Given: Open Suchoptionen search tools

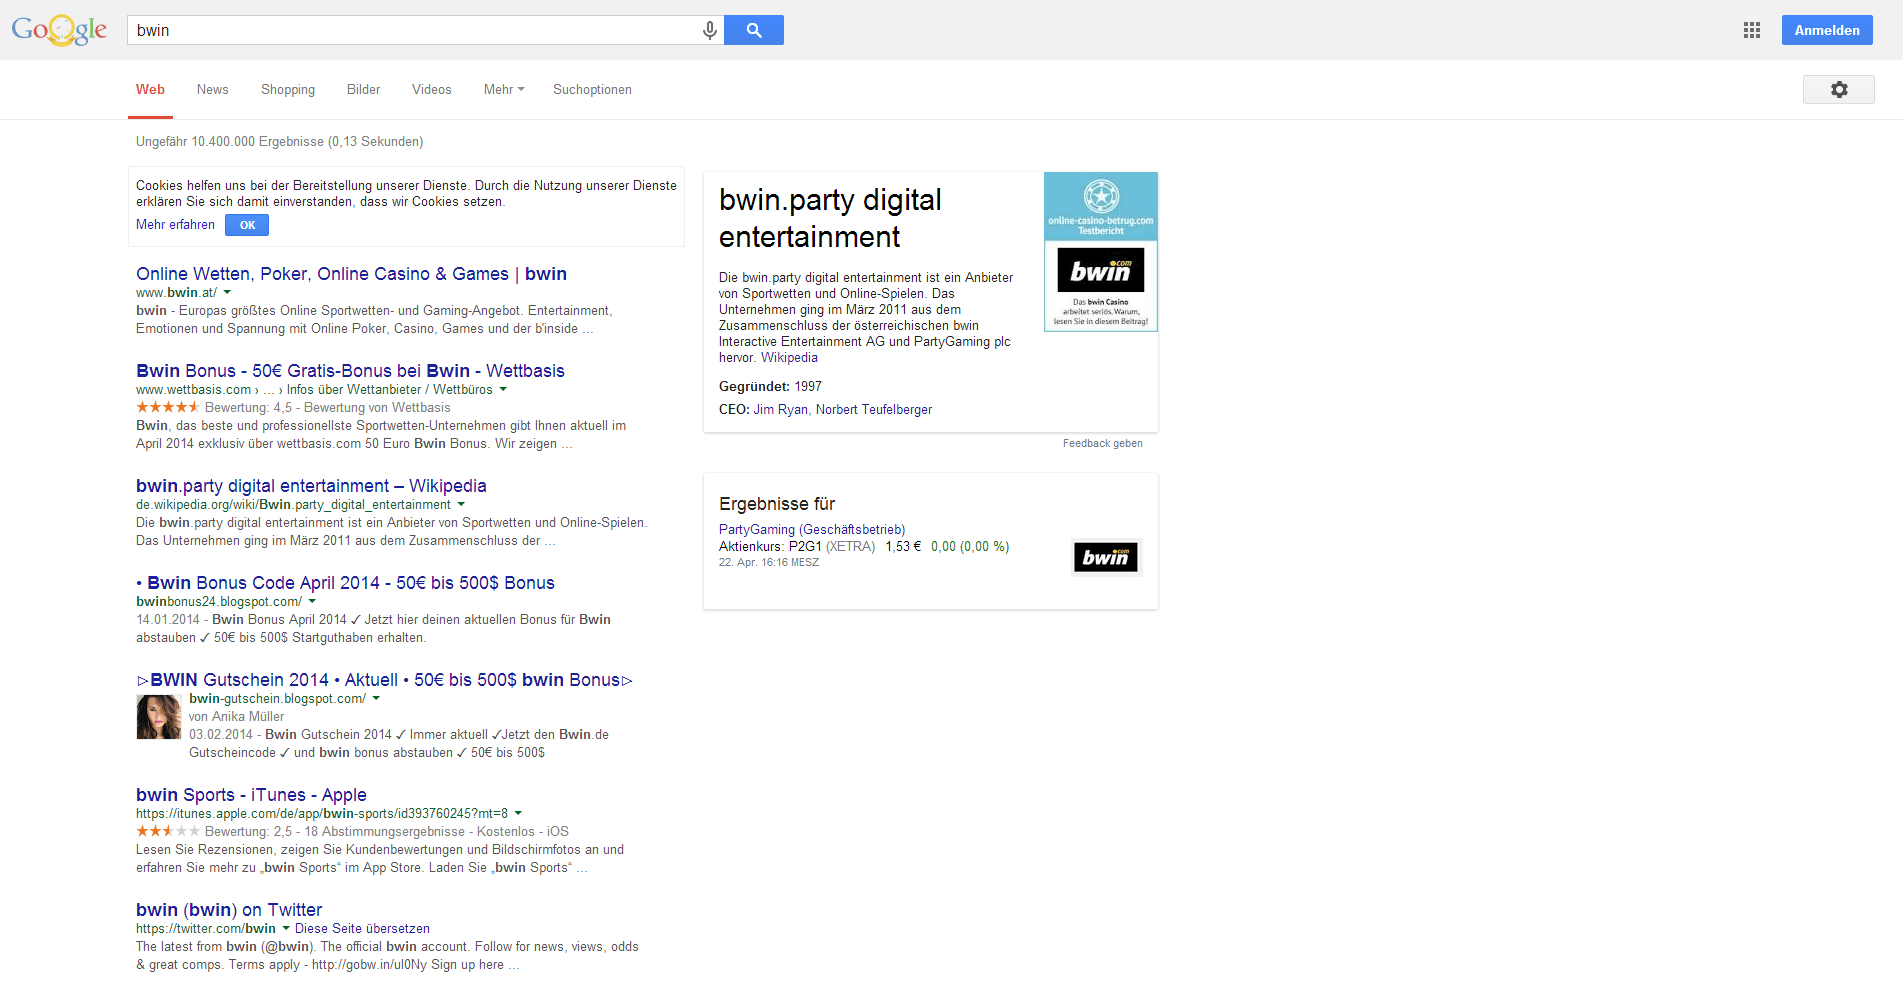Looking at the screenshot, I should (x=592, y=89).
